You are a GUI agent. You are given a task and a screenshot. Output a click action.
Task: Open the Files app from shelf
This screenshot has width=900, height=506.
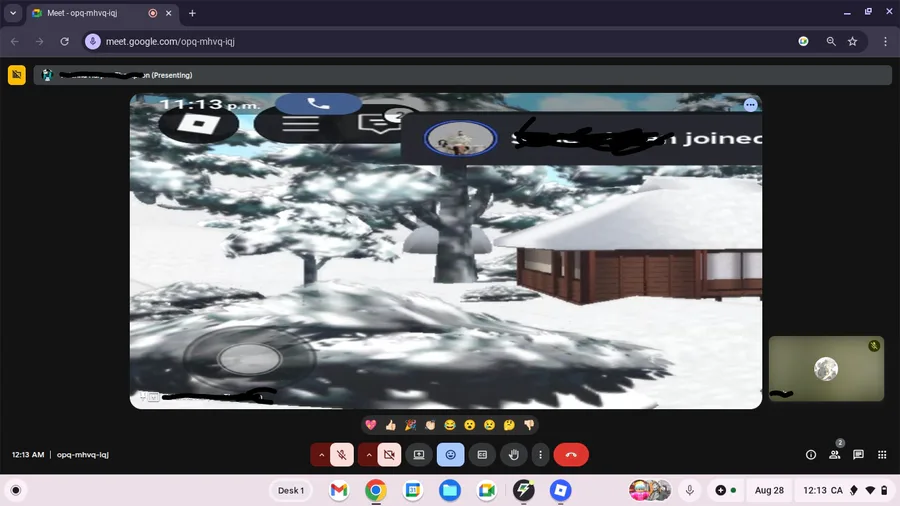(x=450, y=491)
